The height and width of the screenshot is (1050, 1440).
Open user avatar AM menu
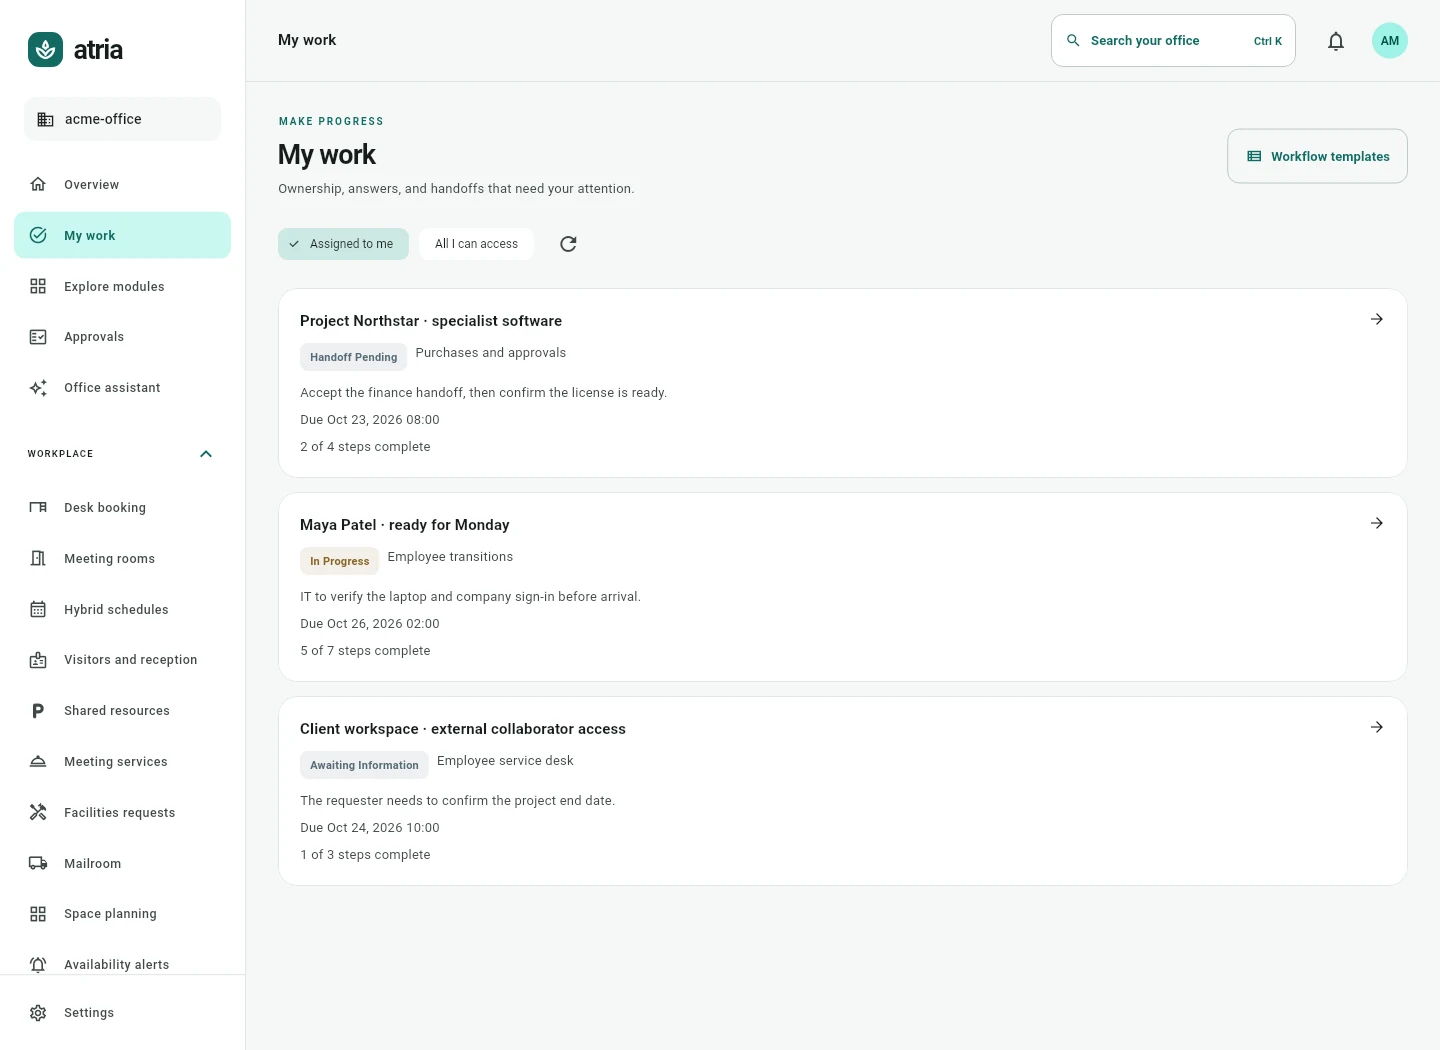[x=1390, y=41]
